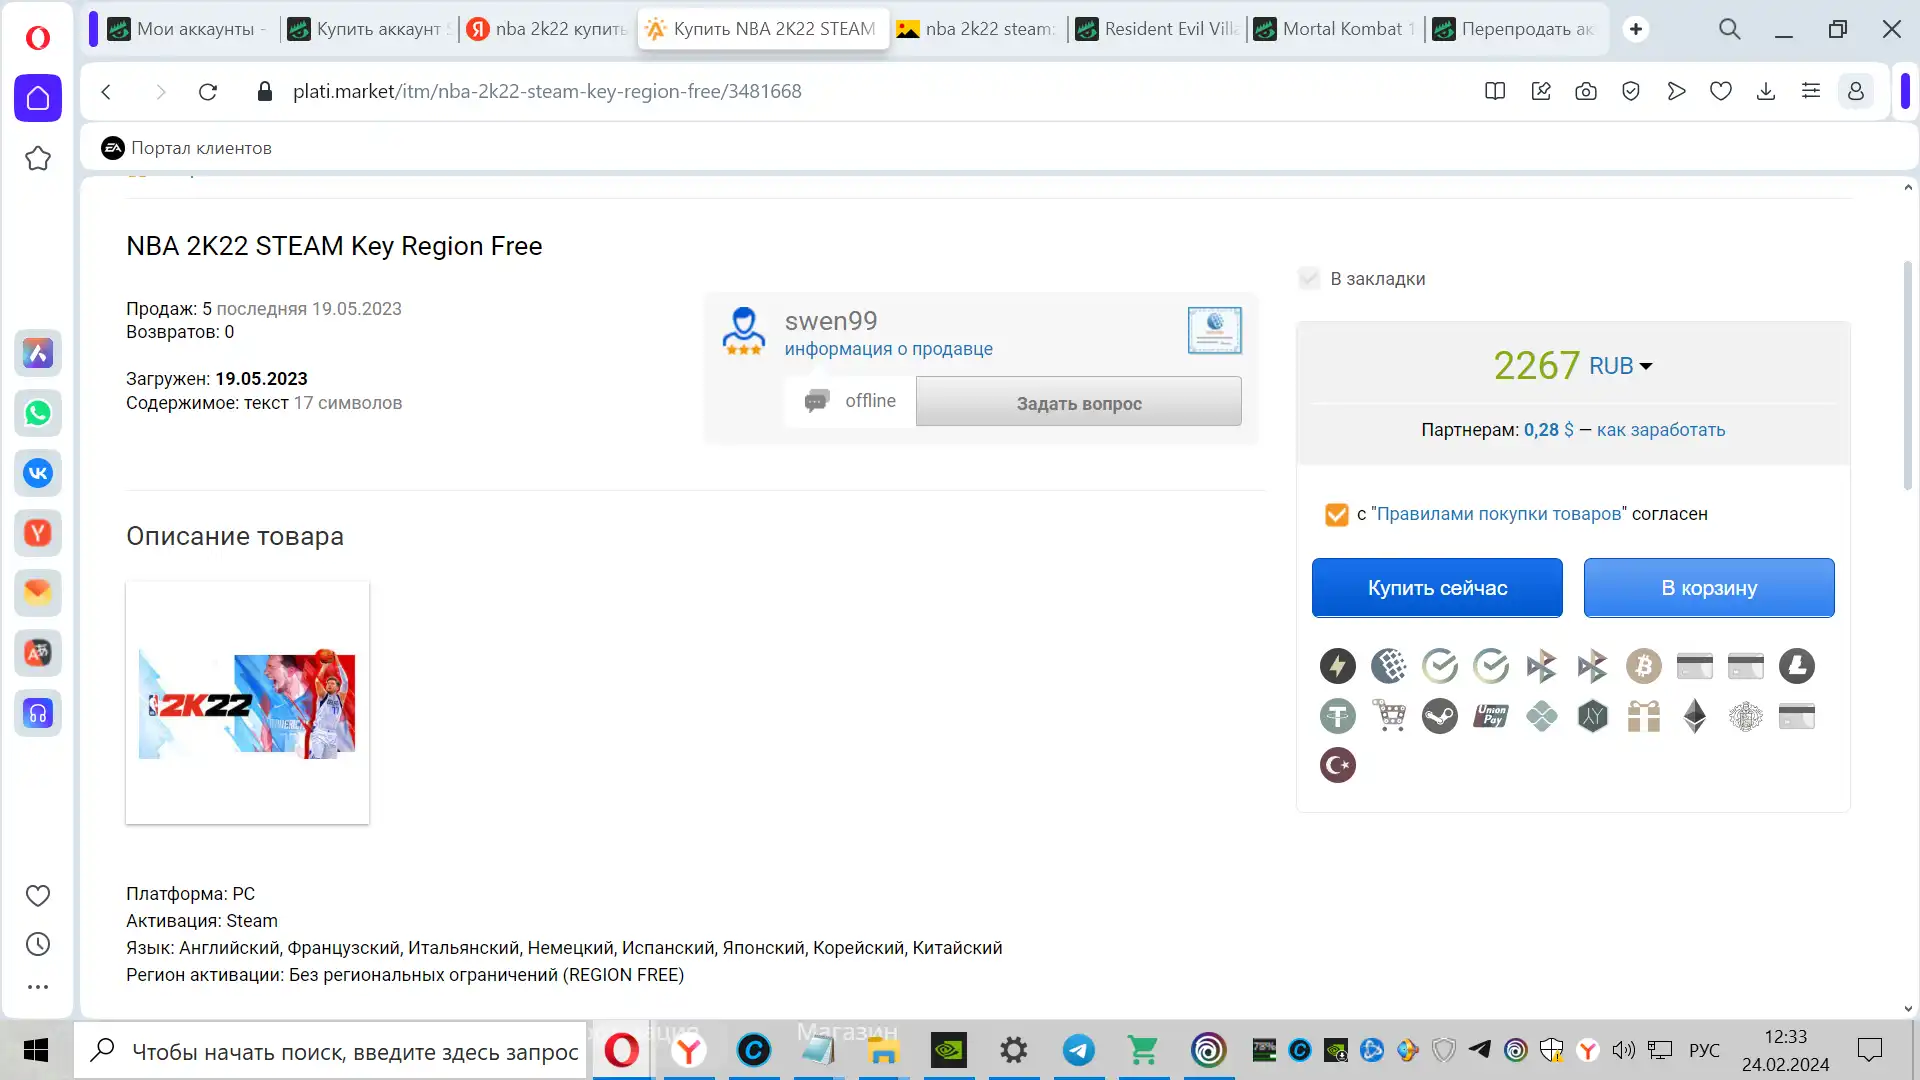This screenshot has height=1080, width=1920.
Task: Open Opera ad blocker shield icon
Action: (1630, 91)
